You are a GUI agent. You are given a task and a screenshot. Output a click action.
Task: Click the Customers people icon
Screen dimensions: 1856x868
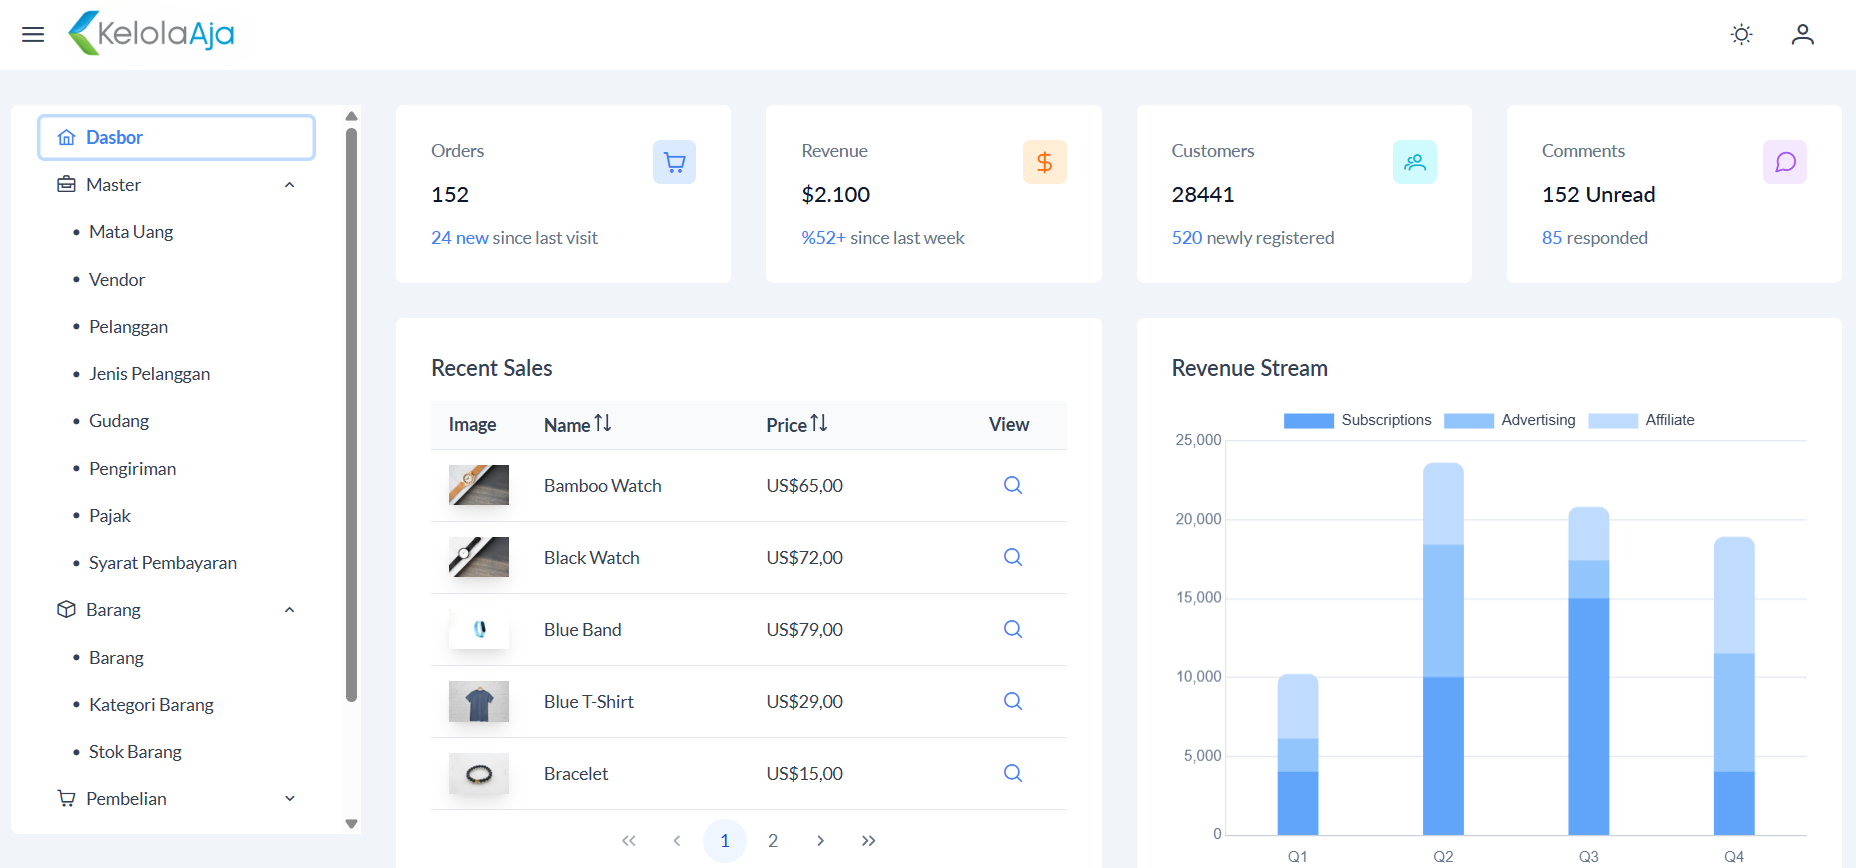[x=1414, y=162]
